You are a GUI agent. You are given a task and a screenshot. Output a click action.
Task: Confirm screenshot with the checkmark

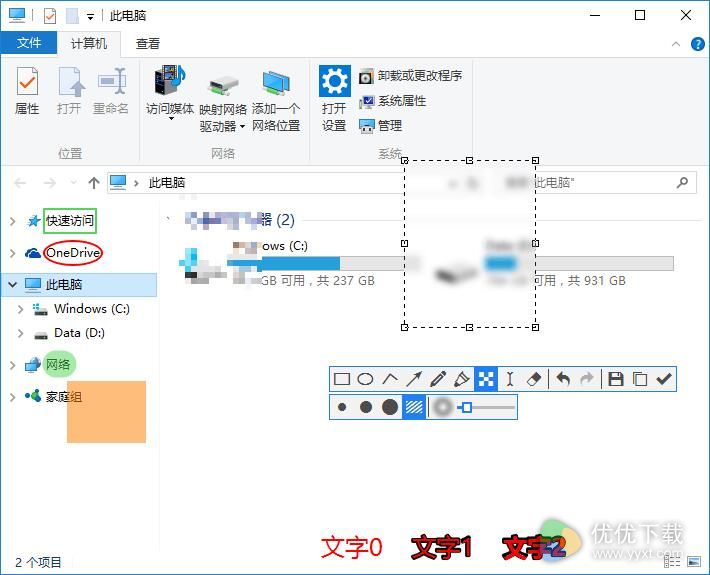(664, 379)
